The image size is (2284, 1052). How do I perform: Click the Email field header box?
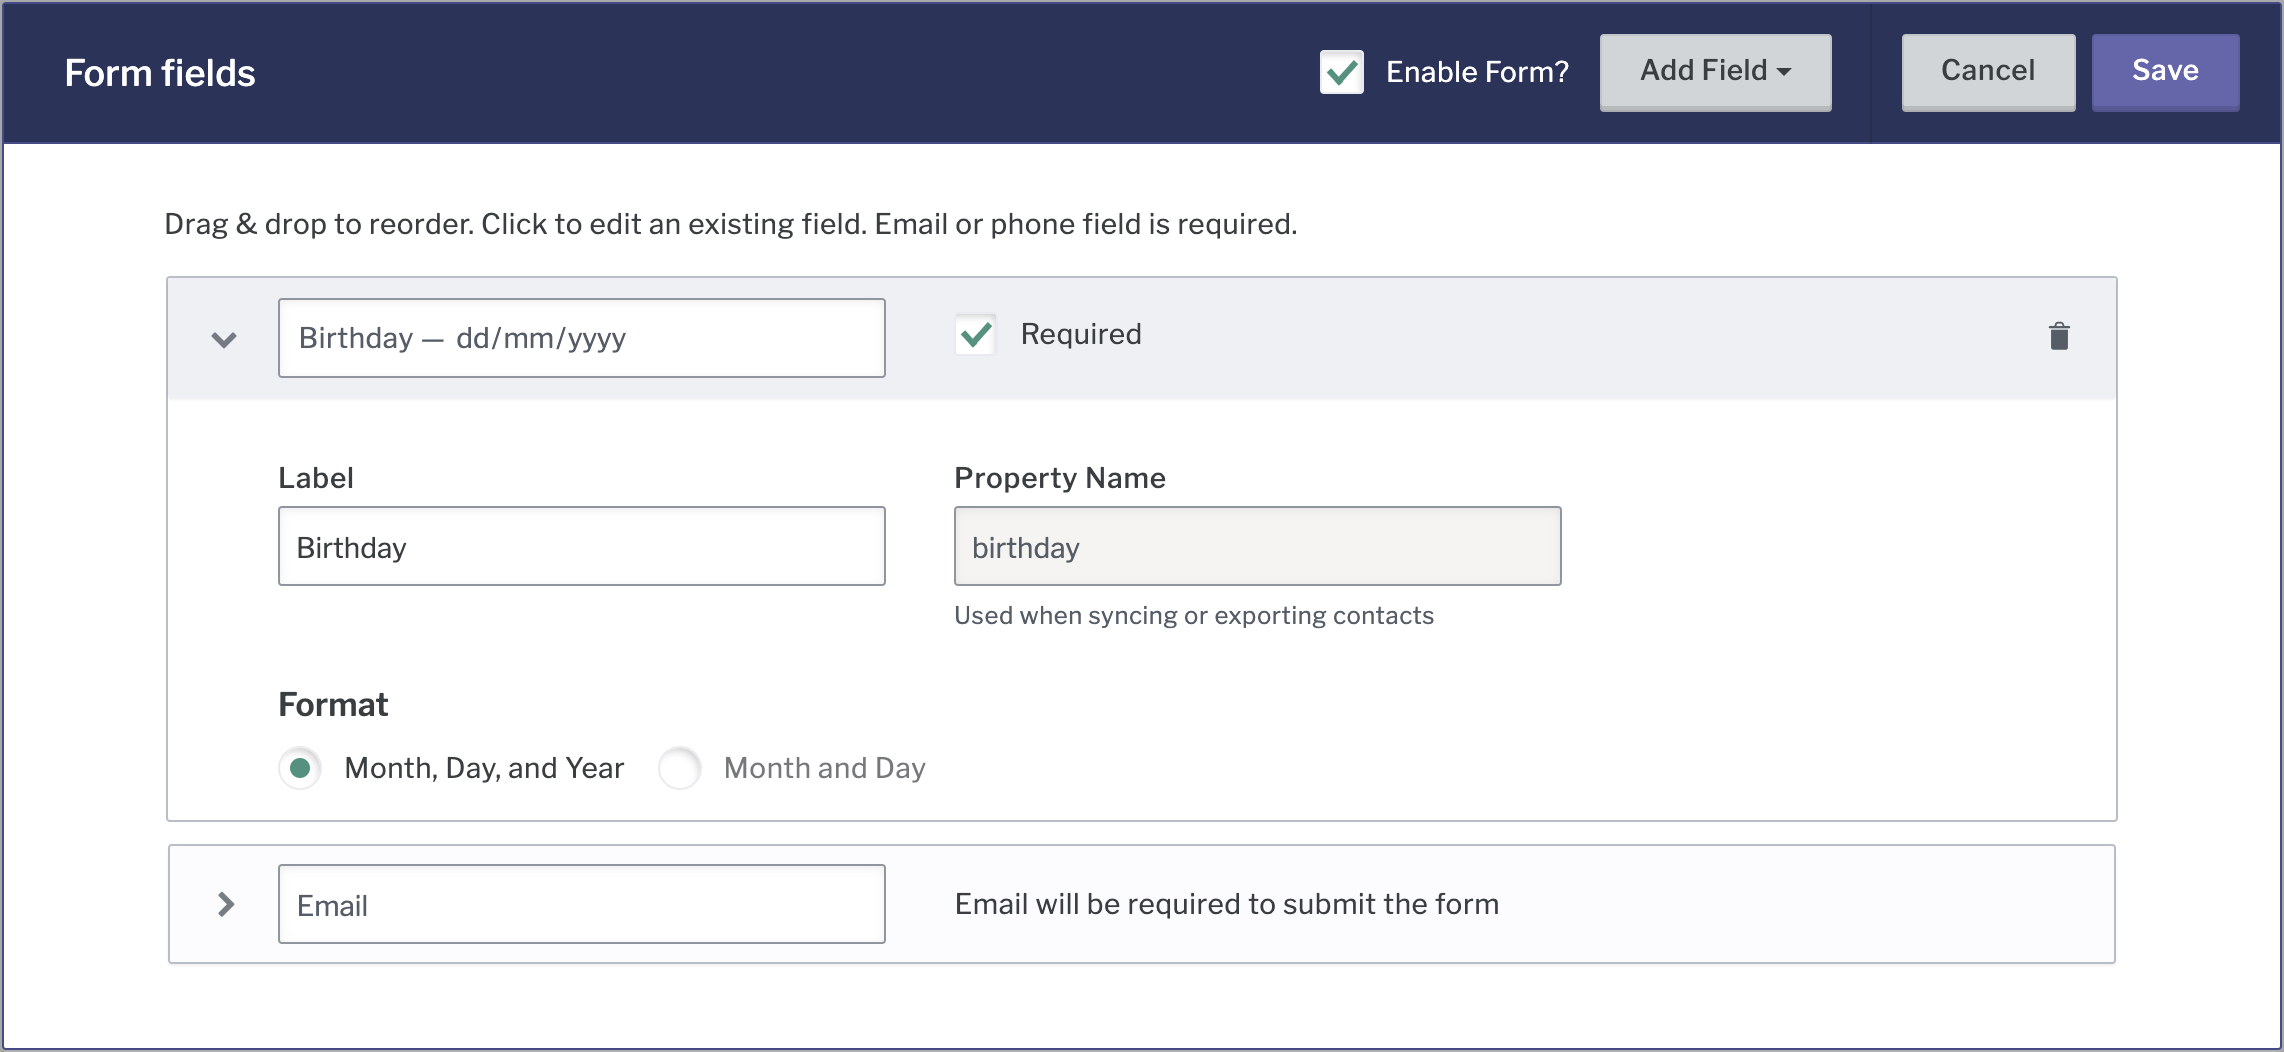(x=581, y=904)
